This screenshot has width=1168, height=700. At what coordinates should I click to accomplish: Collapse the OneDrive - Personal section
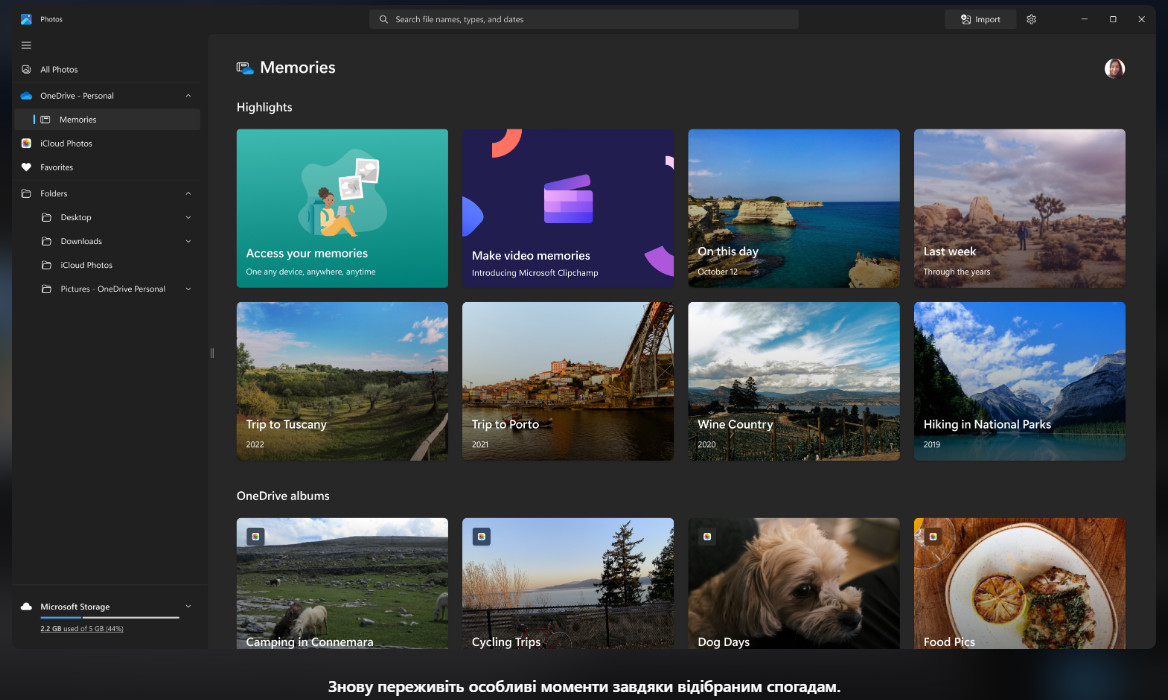[x=188, y=96]
